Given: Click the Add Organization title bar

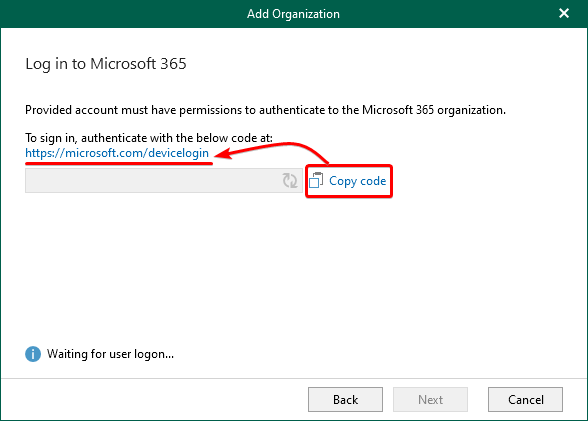Looking at the screenshot, I should [x=293, y=14].
